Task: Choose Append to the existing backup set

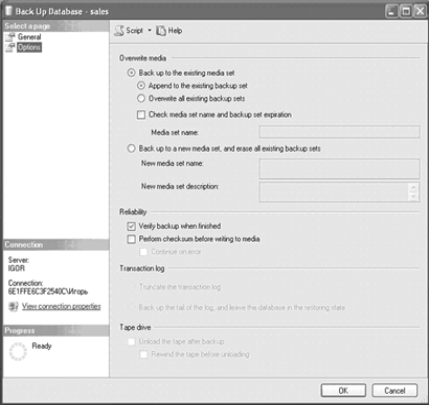Action: coord(141,86)
